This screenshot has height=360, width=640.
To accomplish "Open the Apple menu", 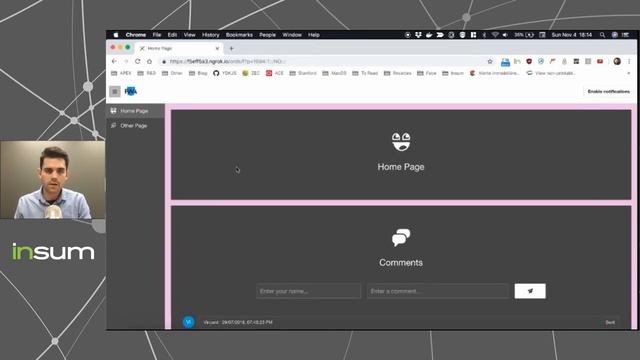I will click(x=116, y=35).
